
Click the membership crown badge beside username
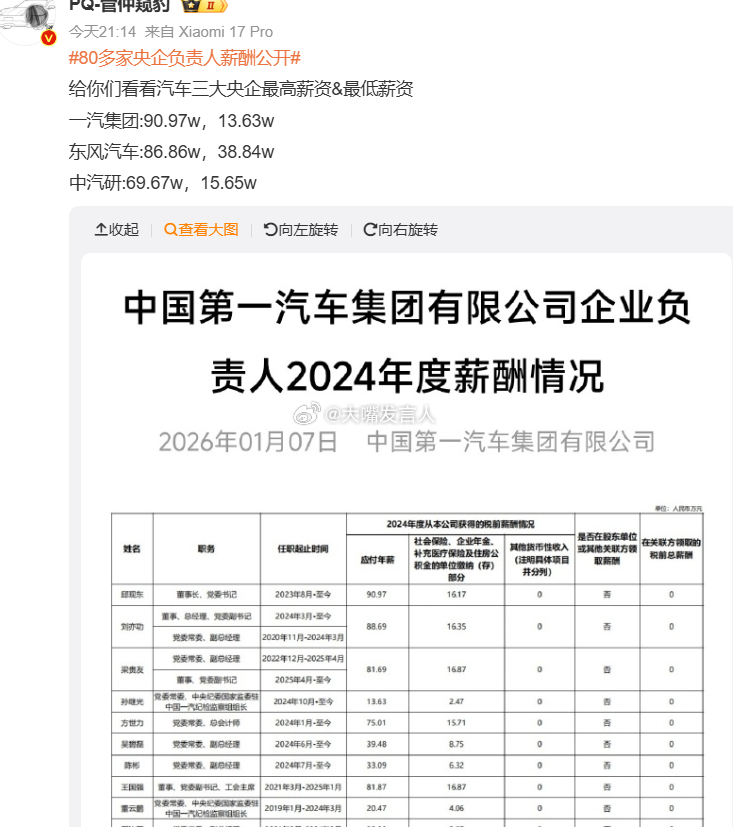coord(204,5)
